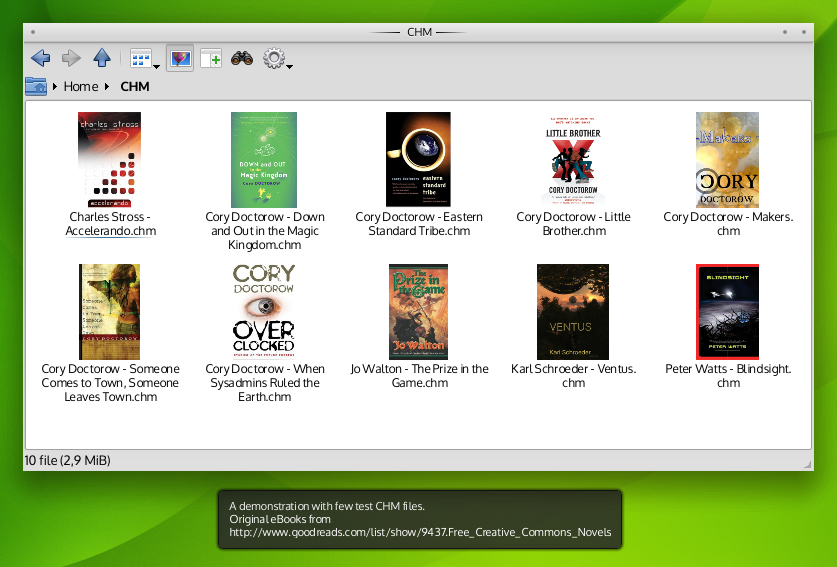Click label 'Jo Walton - The Prize in the Game.chm'
Image resolution: width=837 pixels, height=567 pixels.
coord(419,376)
